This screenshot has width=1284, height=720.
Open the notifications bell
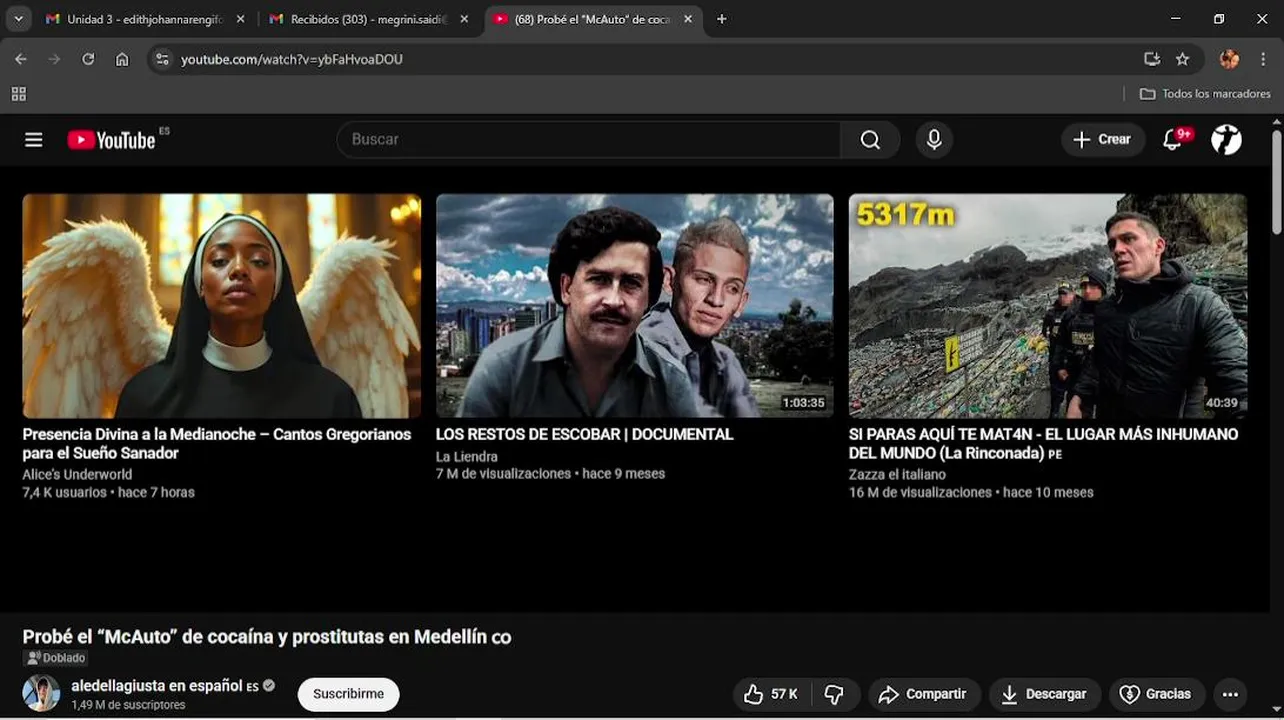[1173, 140]
